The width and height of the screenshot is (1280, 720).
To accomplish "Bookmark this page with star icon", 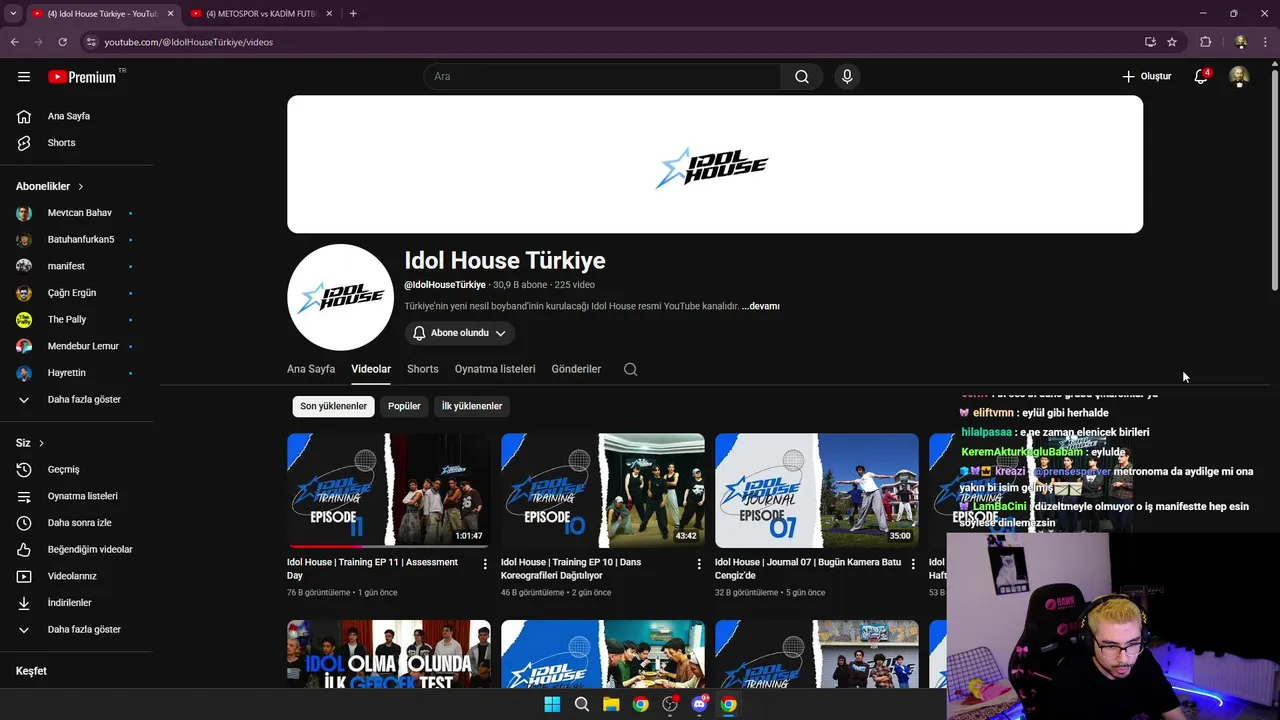I will [1172, 42].
